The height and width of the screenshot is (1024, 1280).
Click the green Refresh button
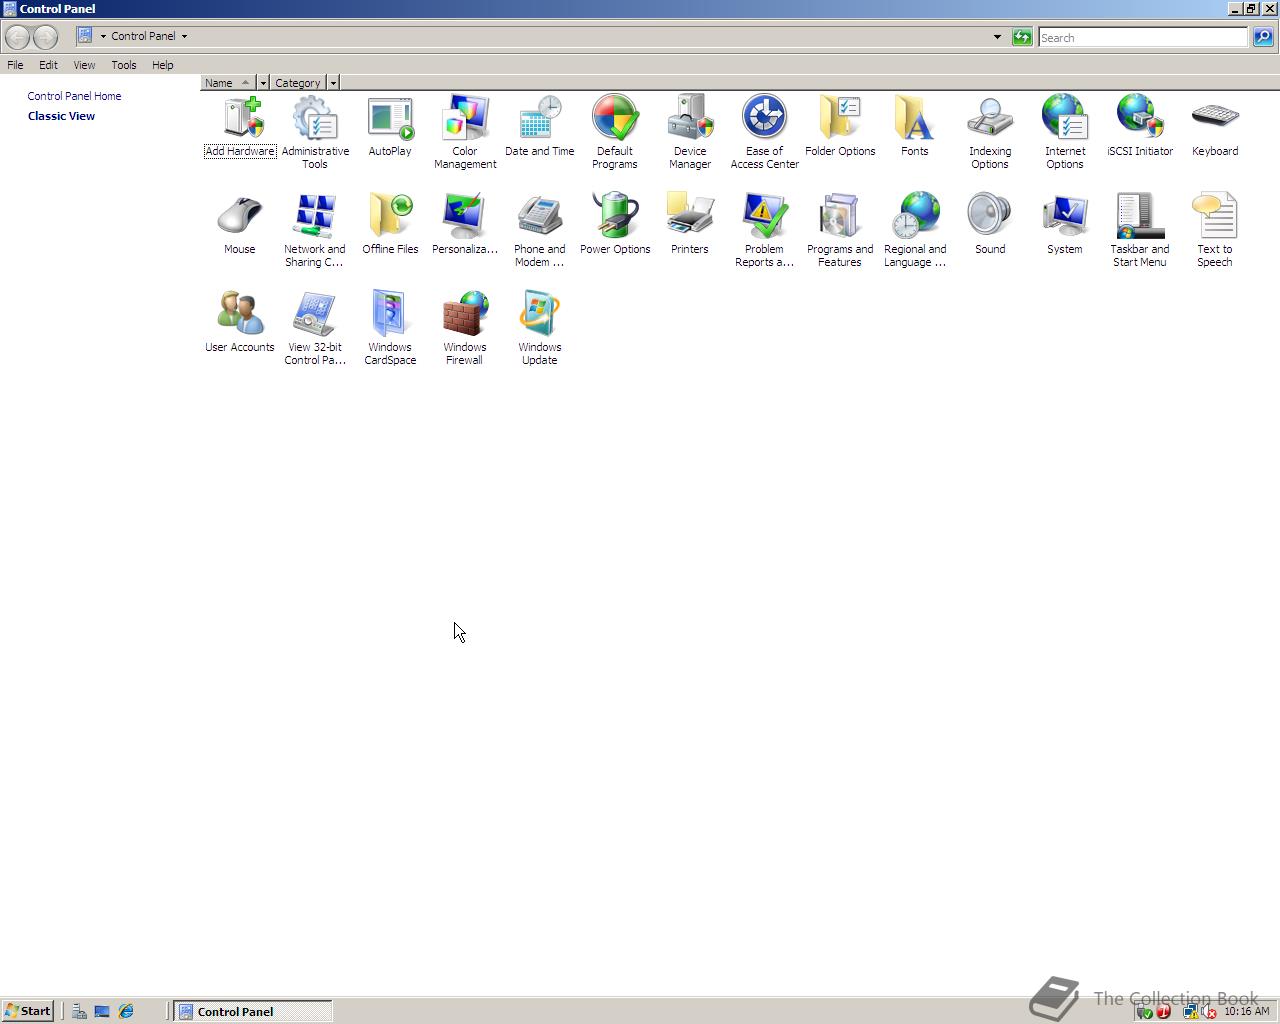(1022, 37)
